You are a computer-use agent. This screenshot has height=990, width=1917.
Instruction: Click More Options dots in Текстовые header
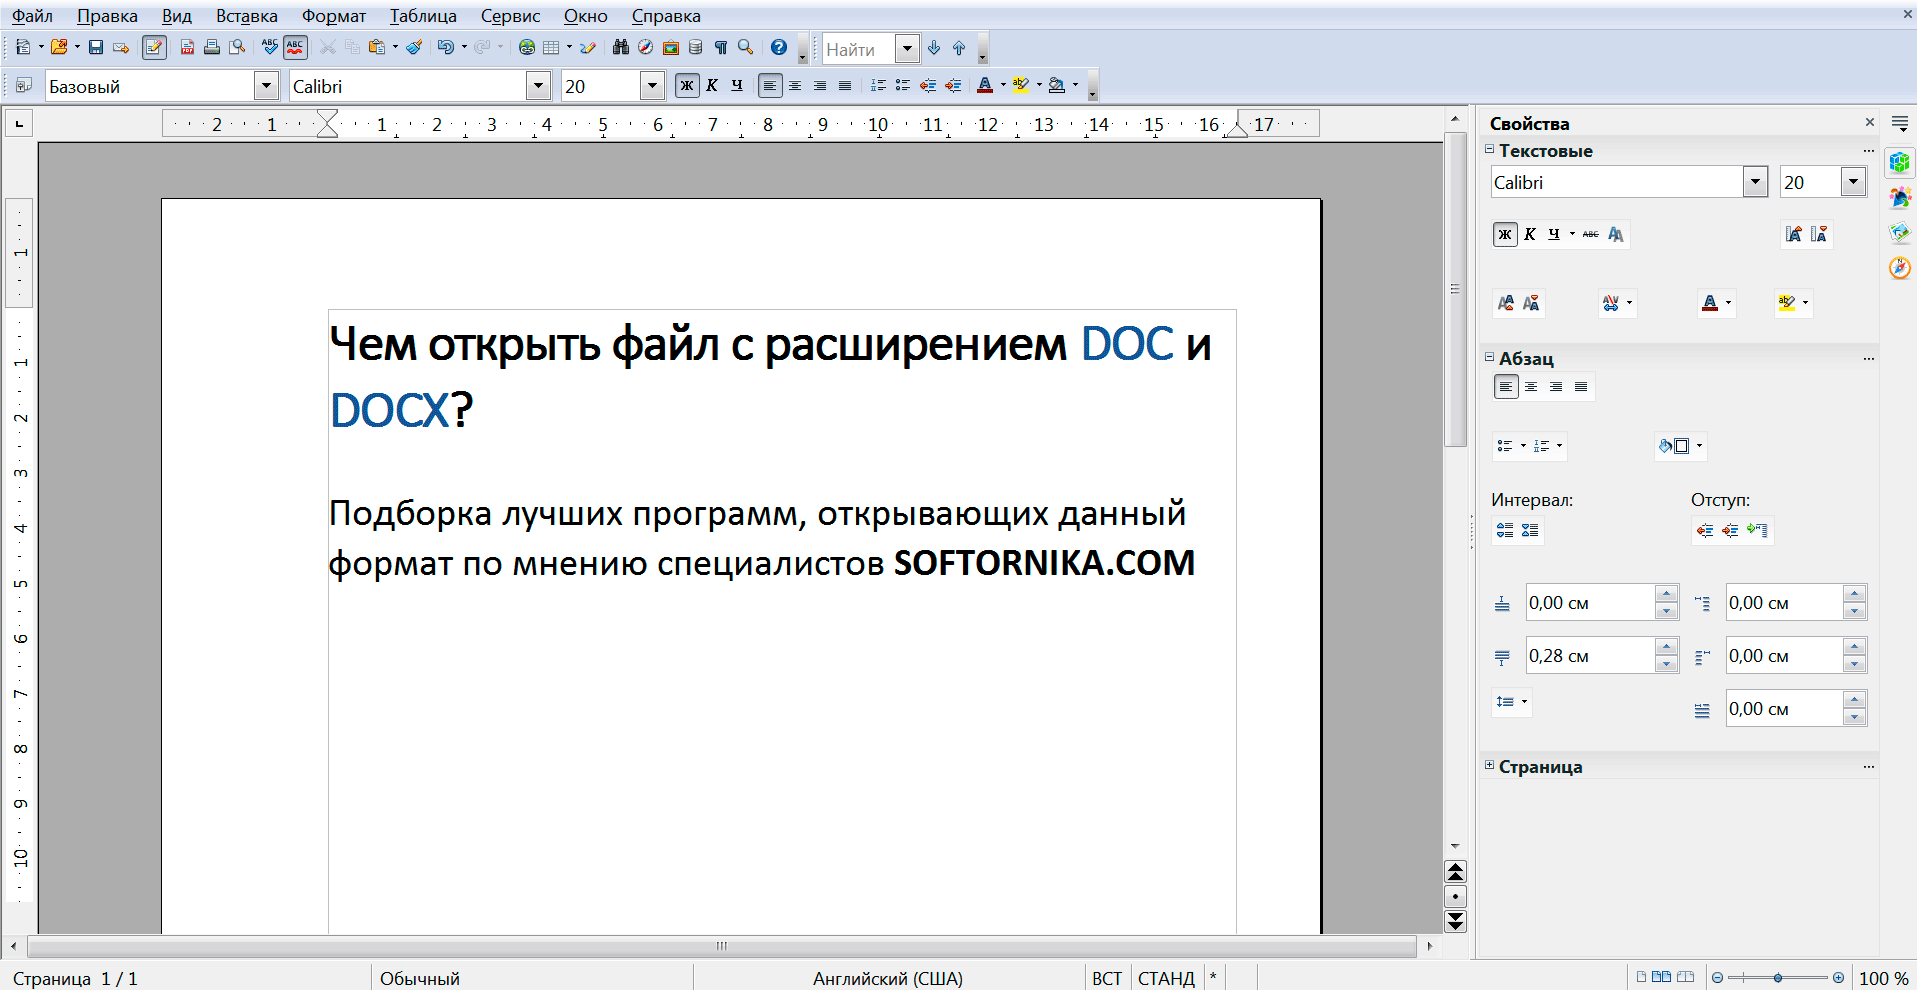pos(1868,151)
